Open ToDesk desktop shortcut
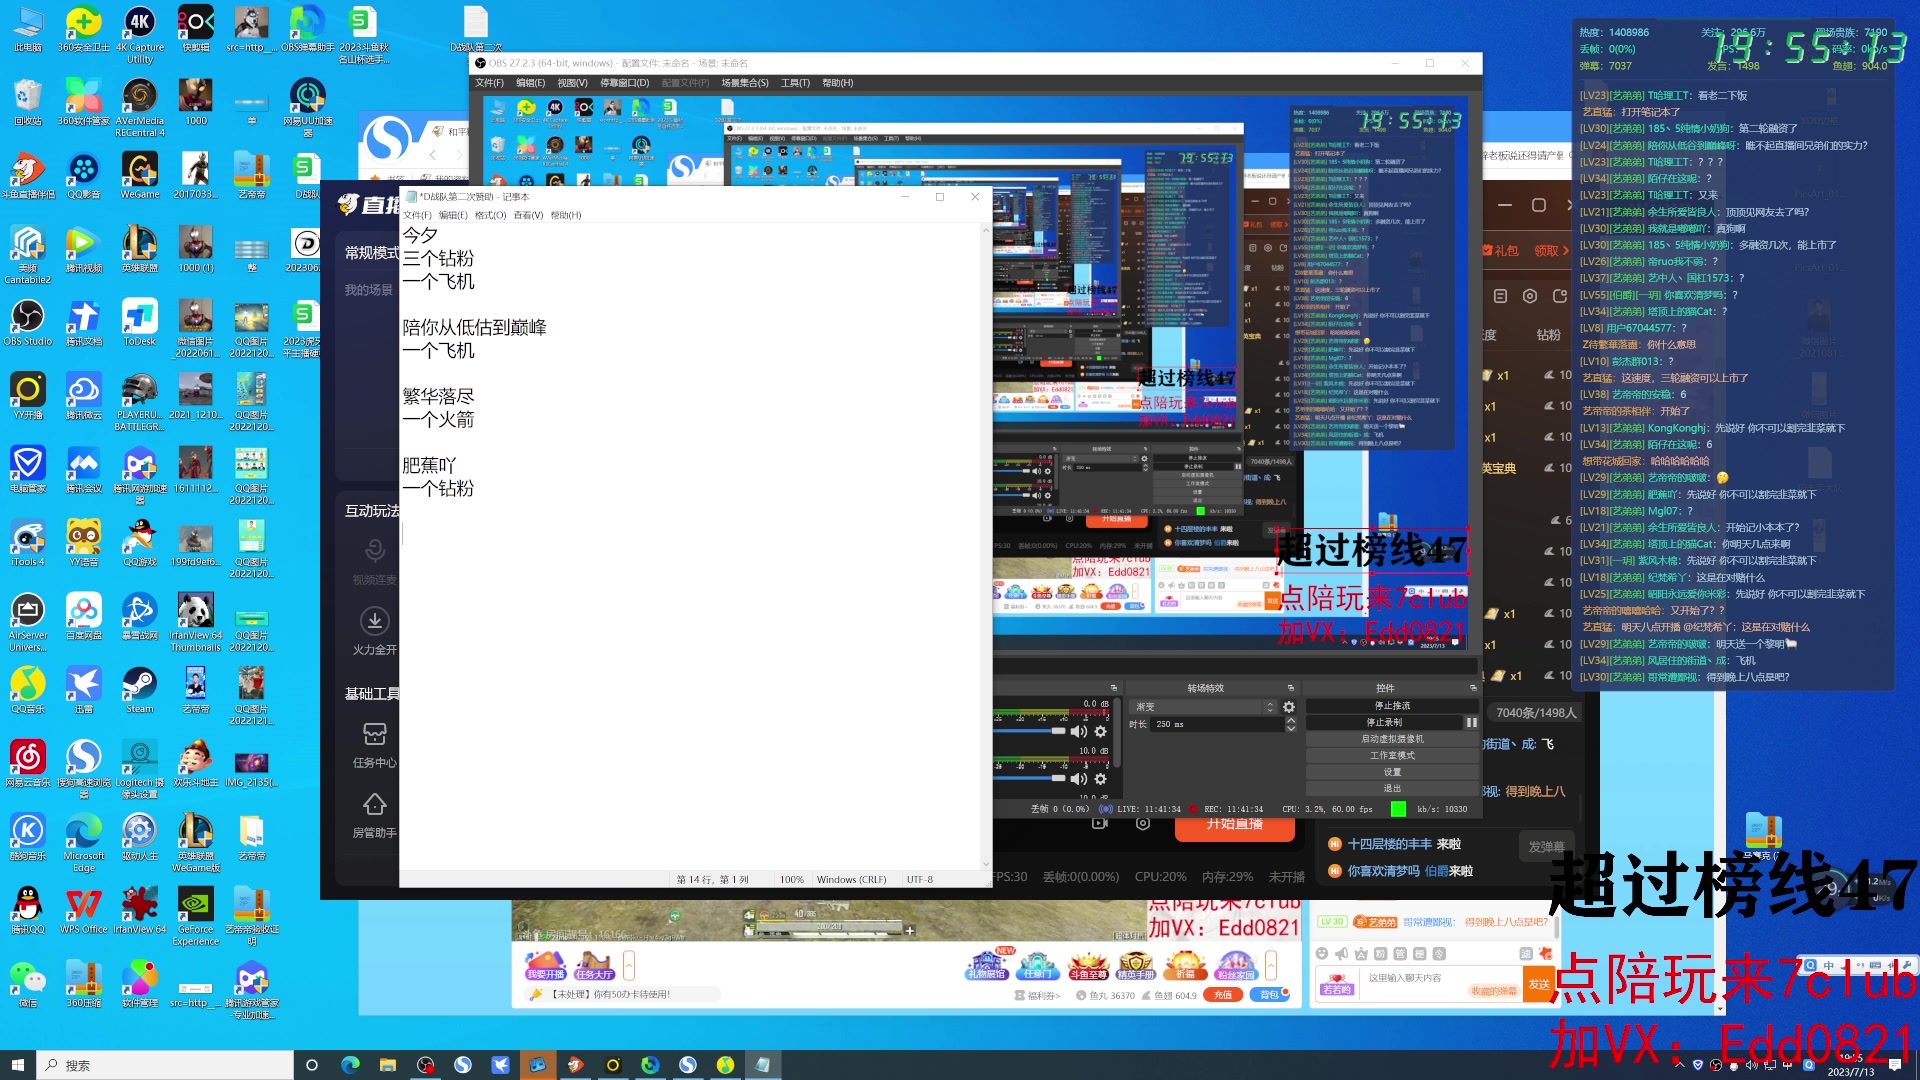 coord(140,323)
